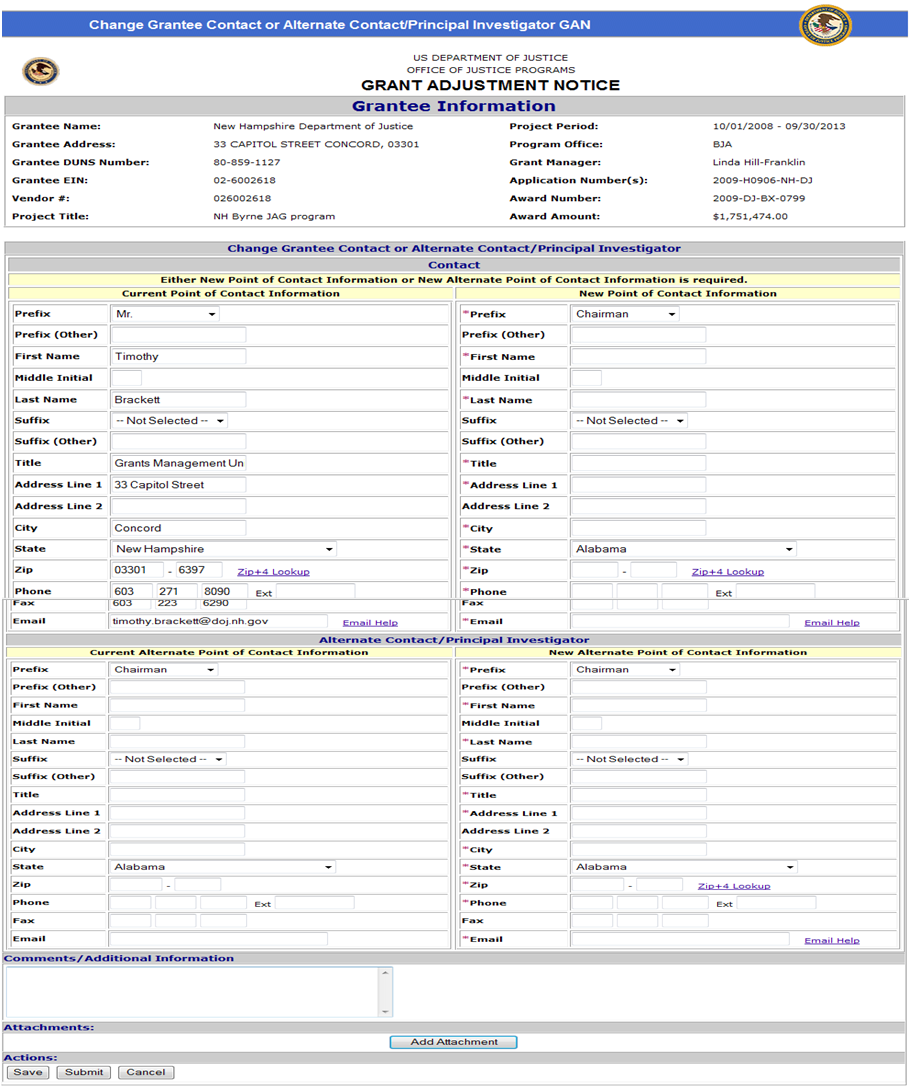Open the current contact Prefix dropdown showing Mr.
Image resolution: width=909 pixels, height=1088 pixels.
click(x=166, y=314)
